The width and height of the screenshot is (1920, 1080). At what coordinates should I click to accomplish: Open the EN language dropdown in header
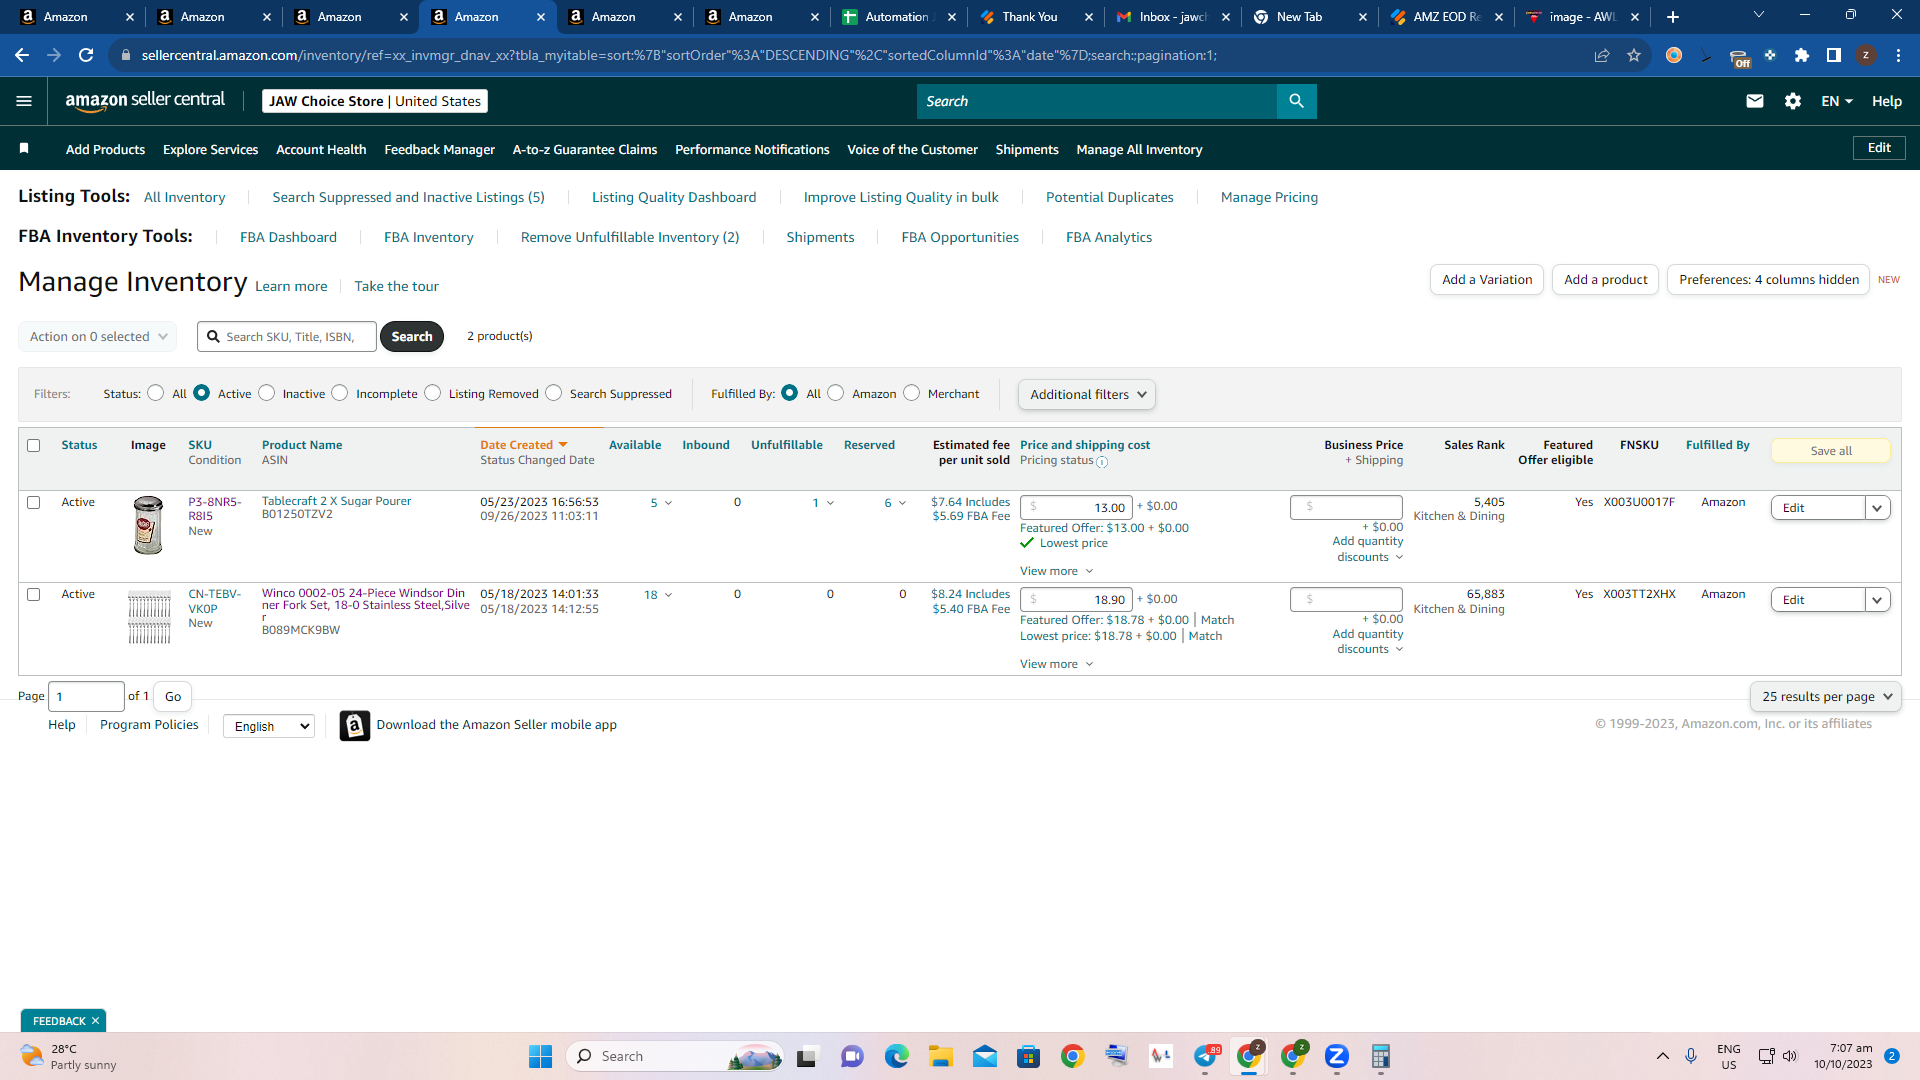1837,101
